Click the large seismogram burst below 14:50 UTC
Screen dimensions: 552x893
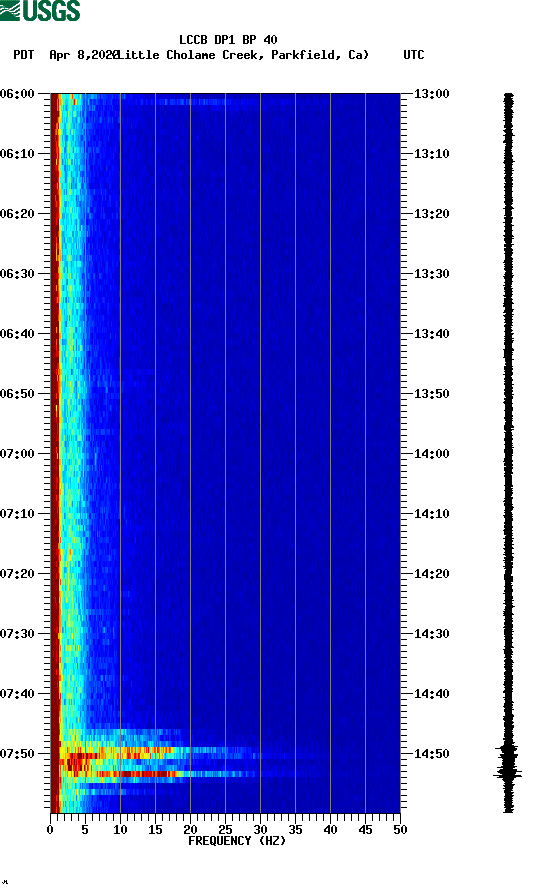click(508, 773)
